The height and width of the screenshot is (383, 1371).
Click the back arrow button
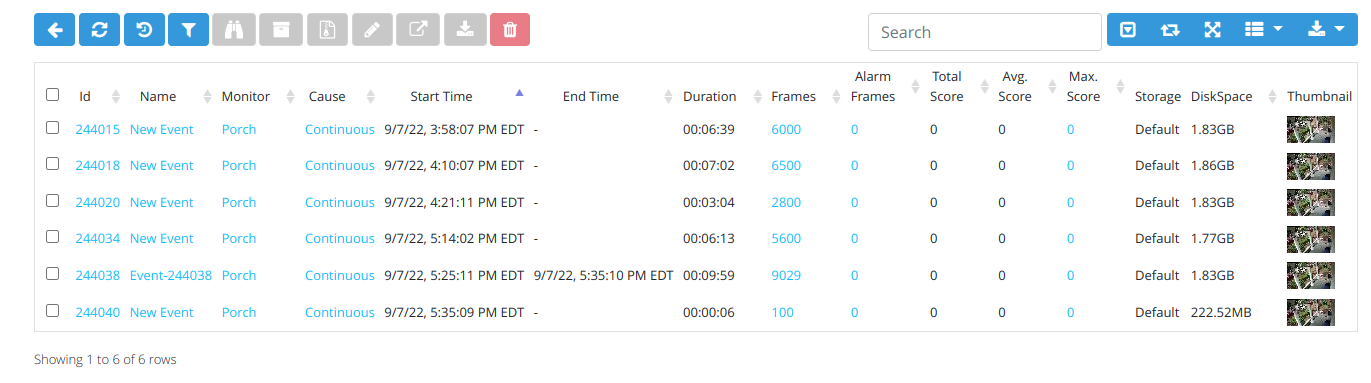pyautogui.click(x=55, y=30)
